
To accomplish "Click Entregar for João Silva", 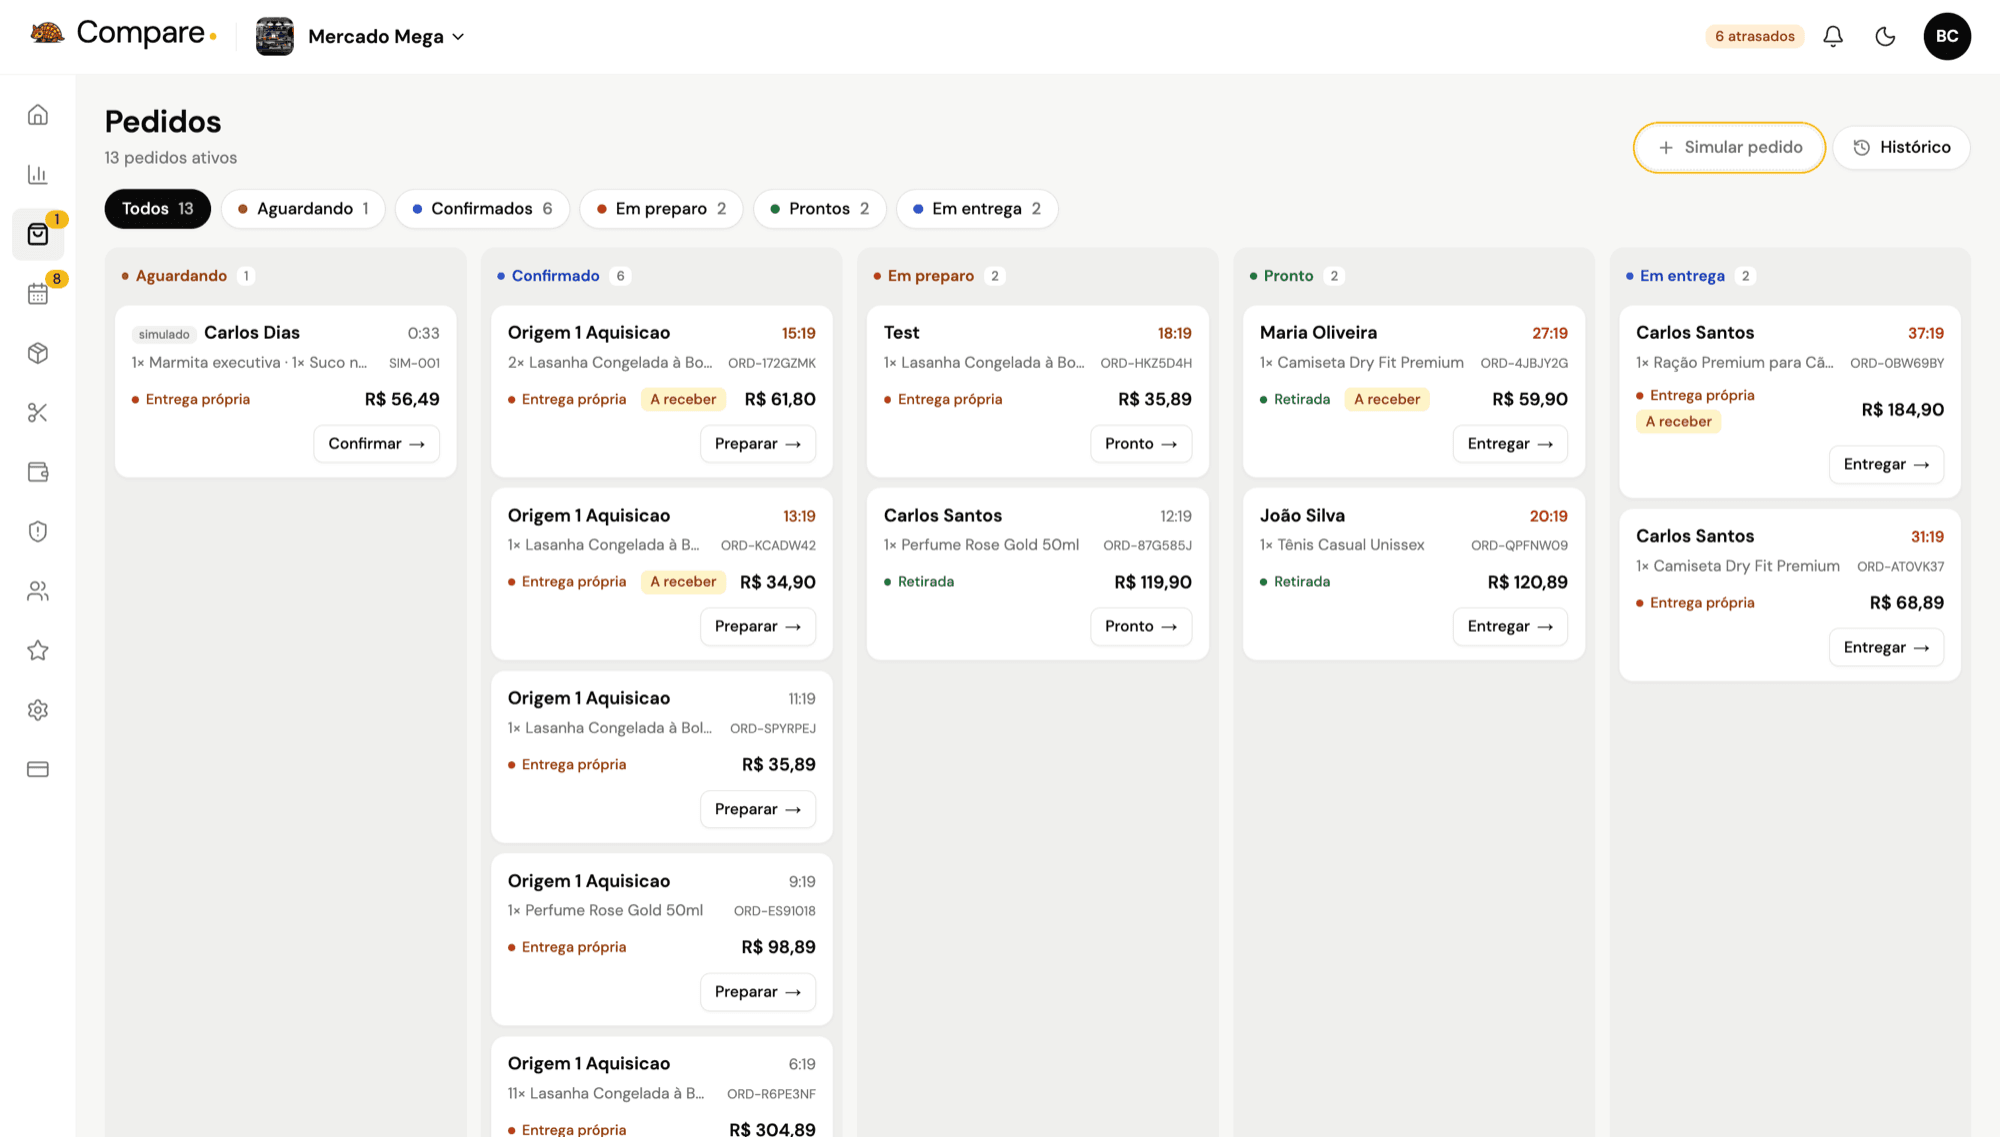I will [x=1510, y=627].
